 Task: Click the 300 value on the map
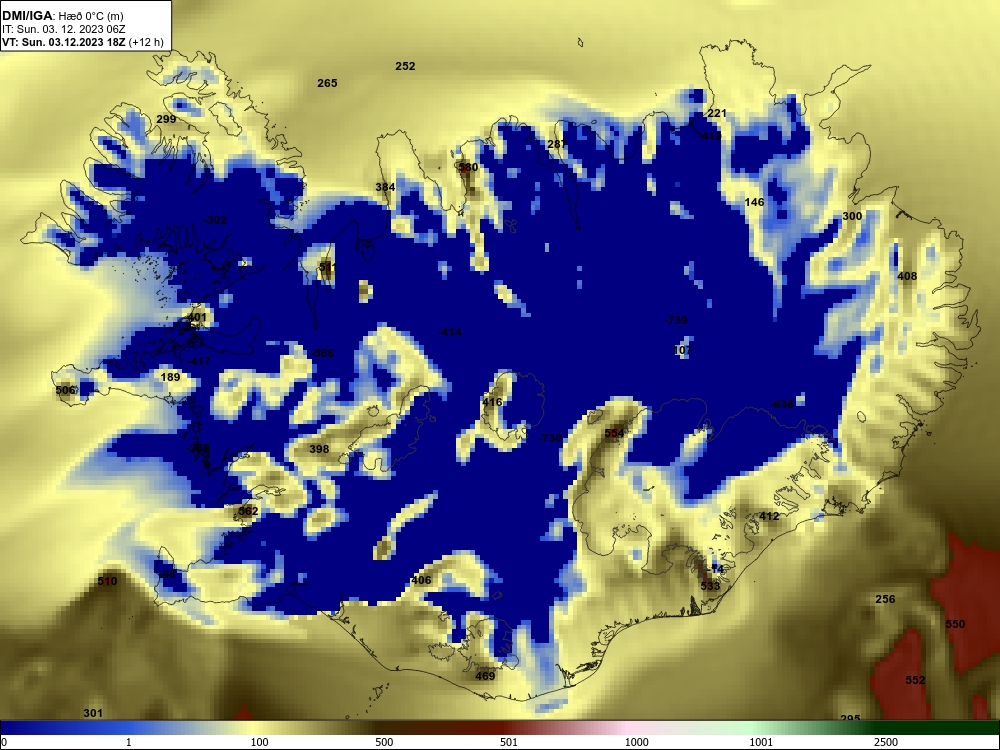click(x=852, y=216)
